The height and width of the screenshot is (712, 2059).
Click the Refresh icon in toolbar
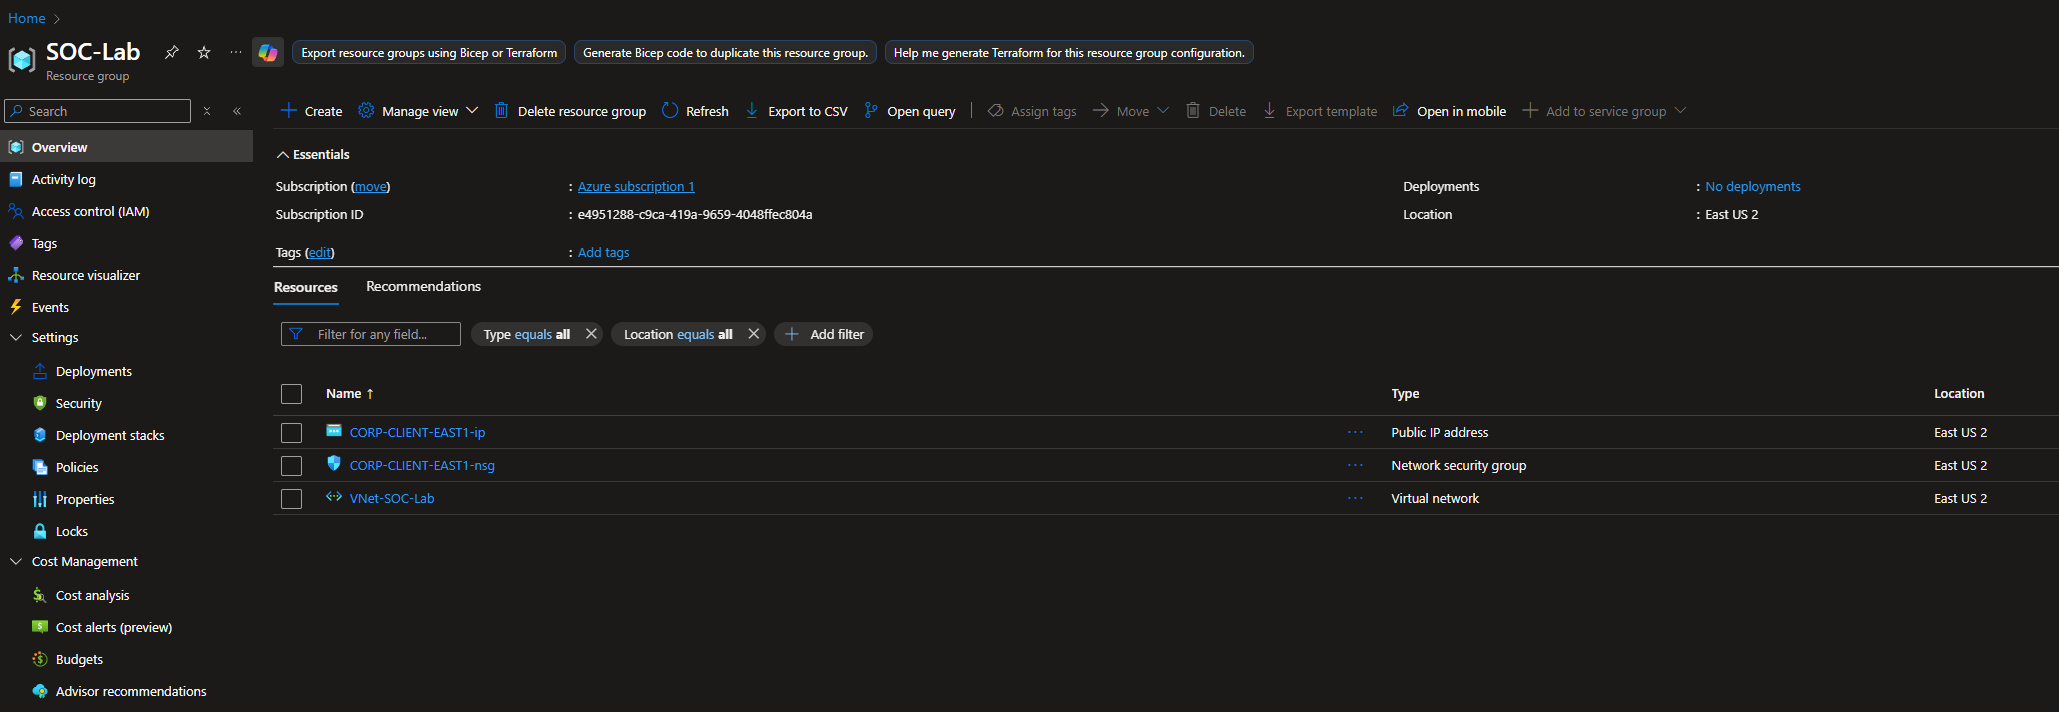pyautogui.click(x=670, y=111)
